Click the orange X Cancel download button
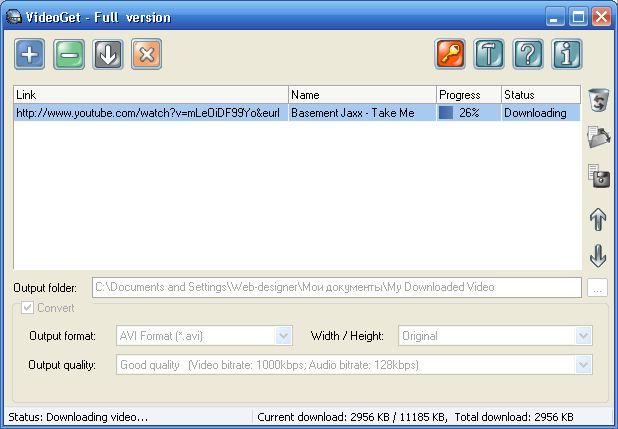The width and height of the screenshot is (618, 429). (x=146, y=54)
